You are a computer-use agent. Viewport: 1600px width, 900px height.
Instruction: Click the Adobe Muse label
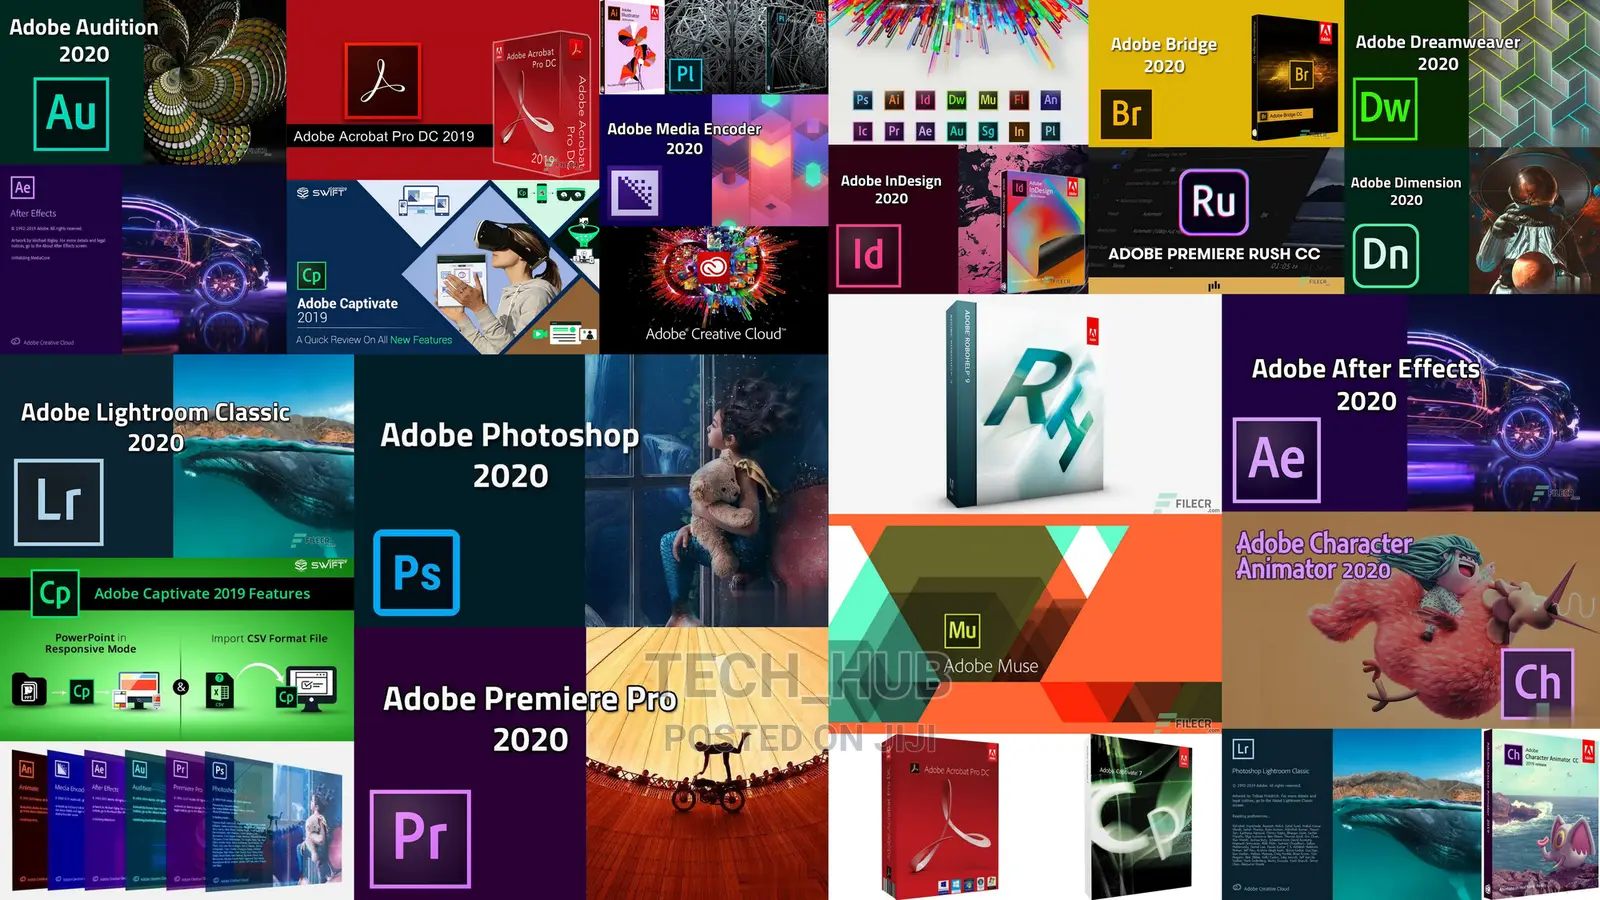991,666
